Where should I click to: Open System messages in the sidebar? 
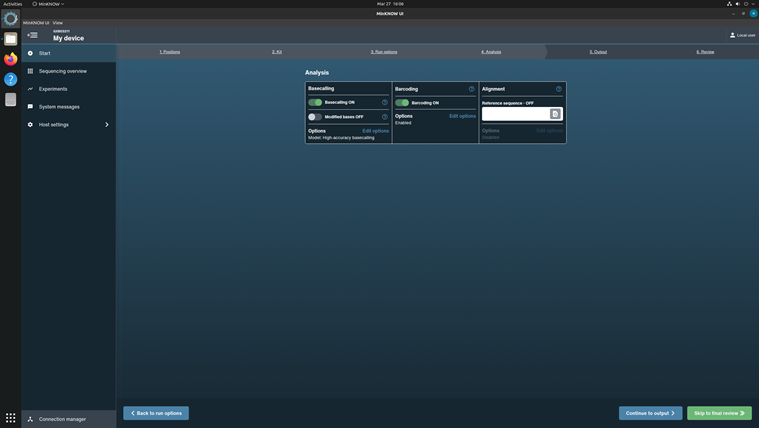[x=59, y=107]
